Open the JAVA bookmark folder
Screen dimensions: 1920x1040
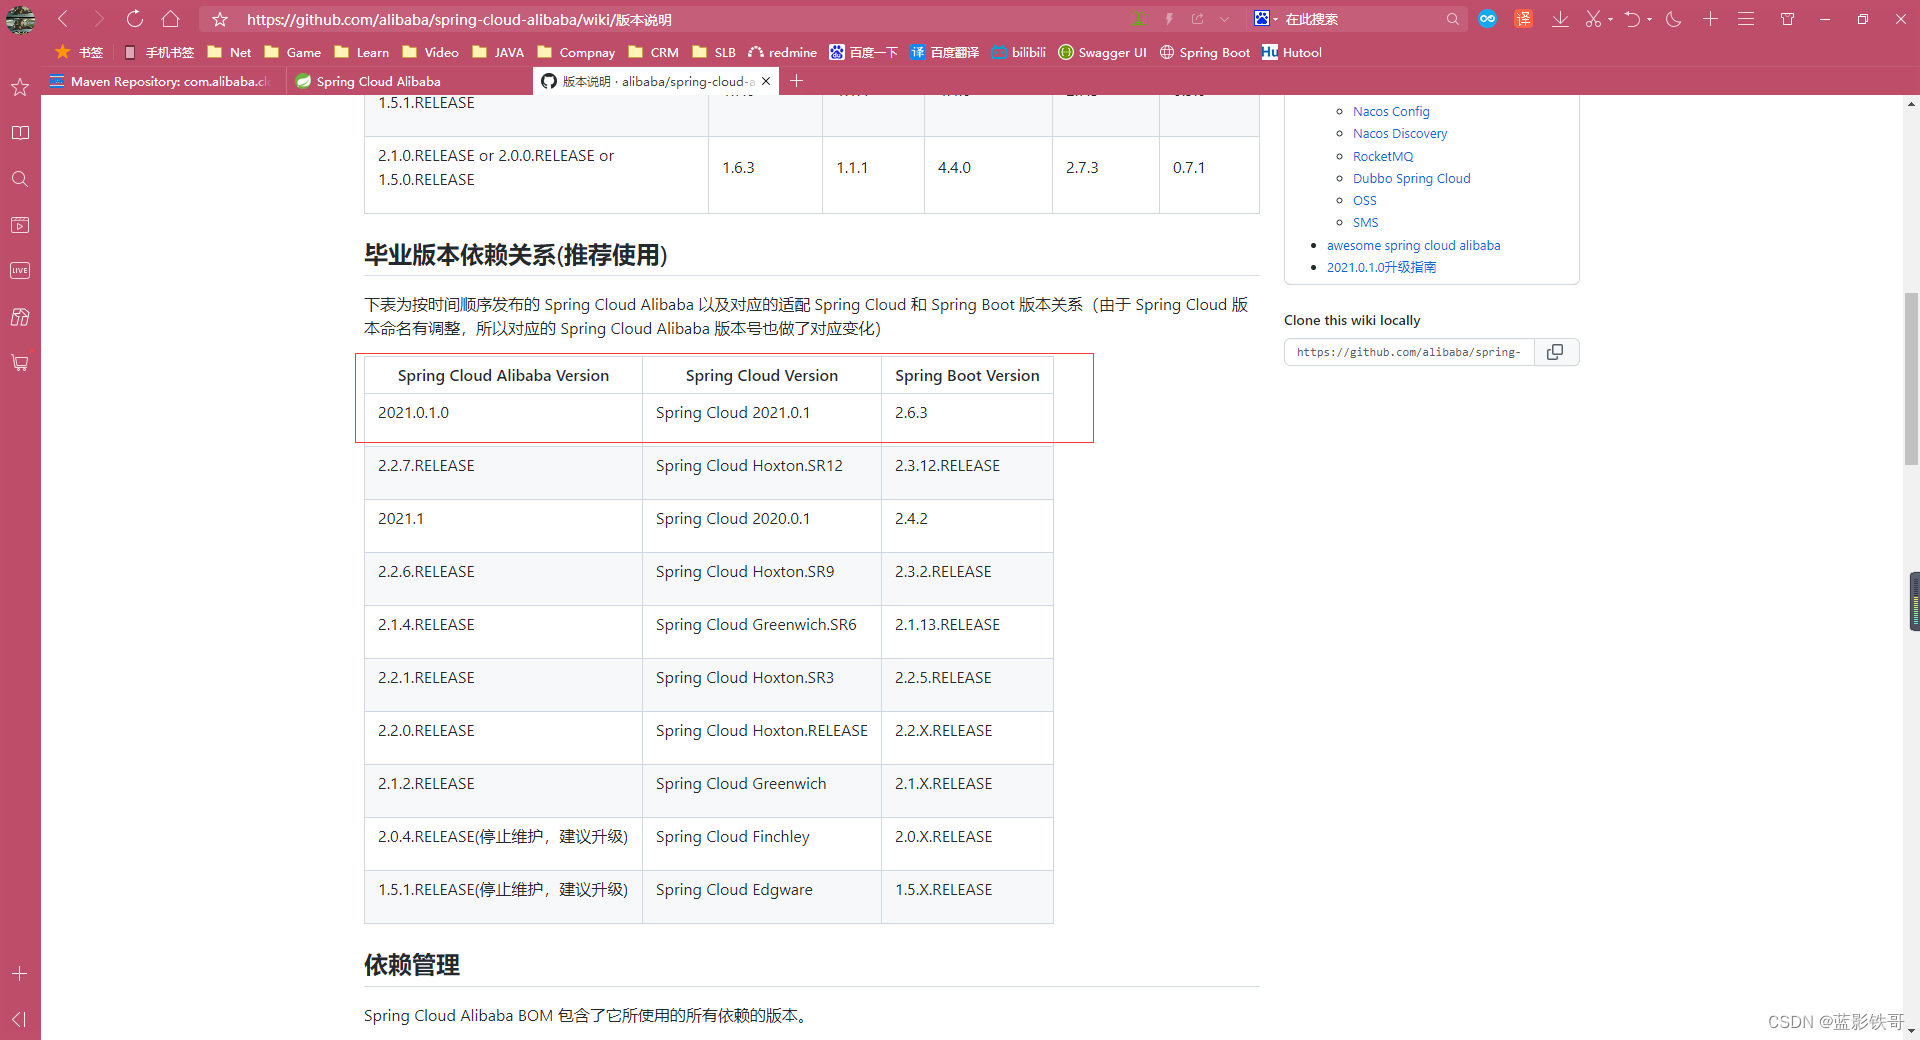(x=498, y=52)
